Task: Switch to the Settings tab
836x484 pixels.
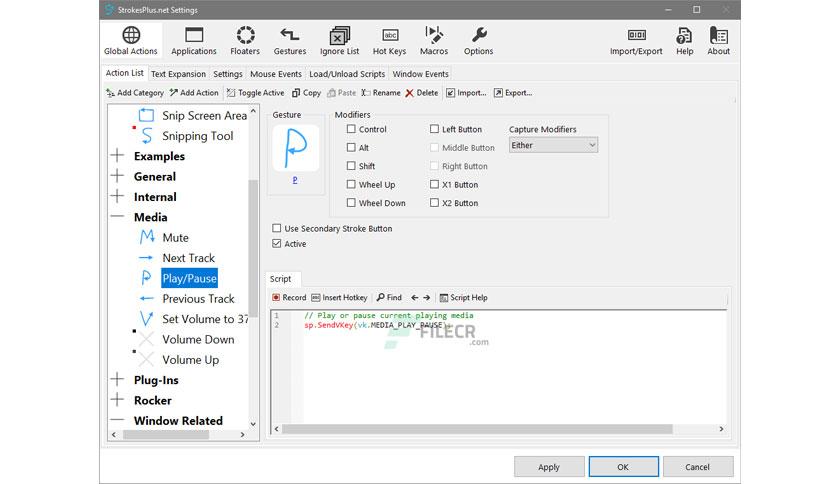Action: tap(228, 74)
